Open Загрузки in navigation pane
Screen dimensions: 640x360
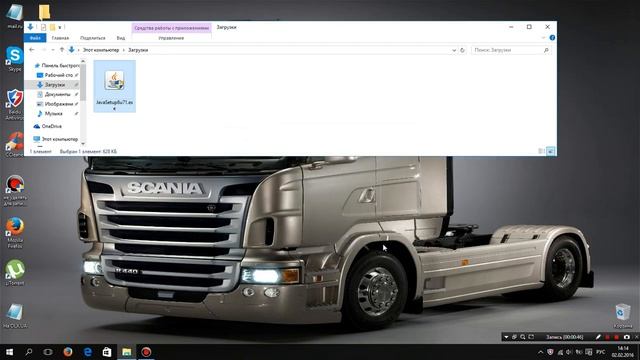coord(52,85)
